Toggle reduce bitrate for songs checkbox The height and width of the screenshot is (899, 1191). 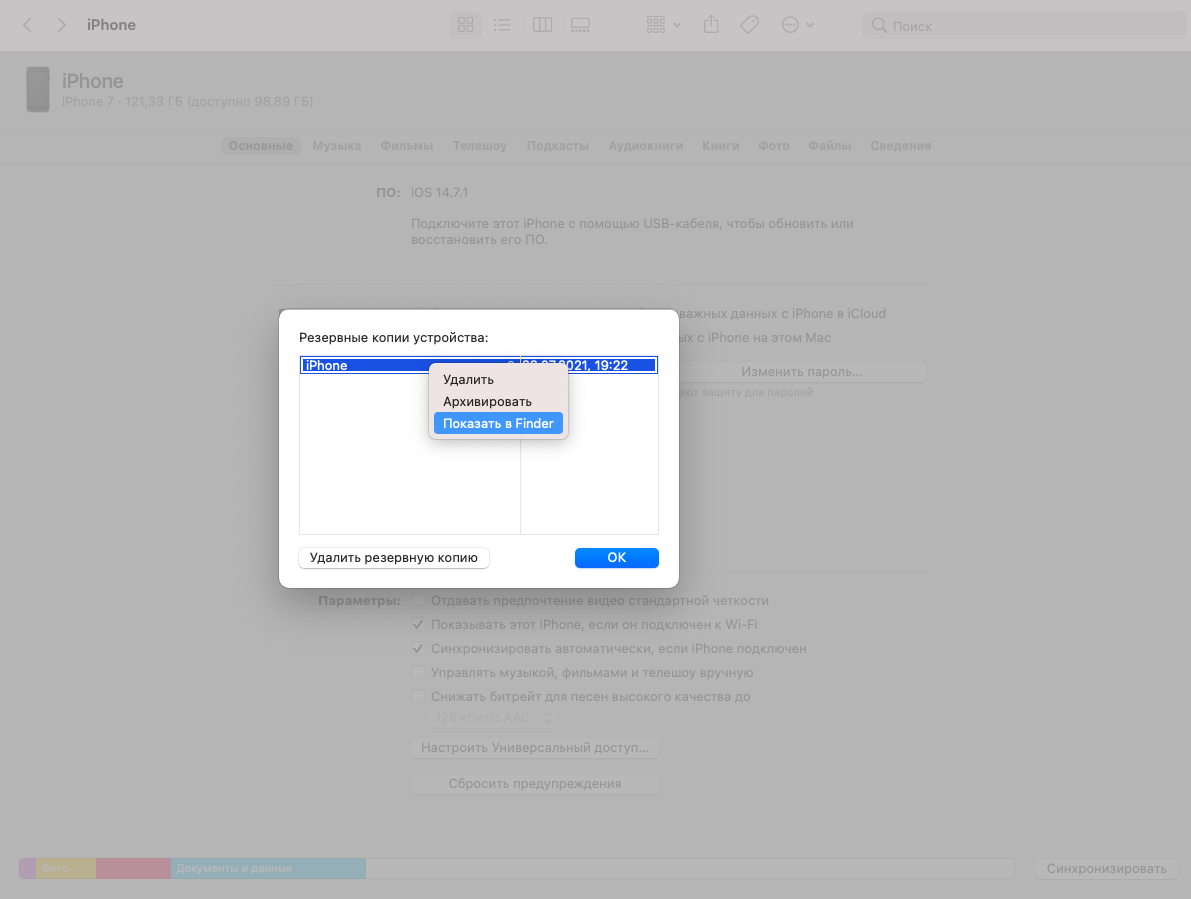click(418, 697)
